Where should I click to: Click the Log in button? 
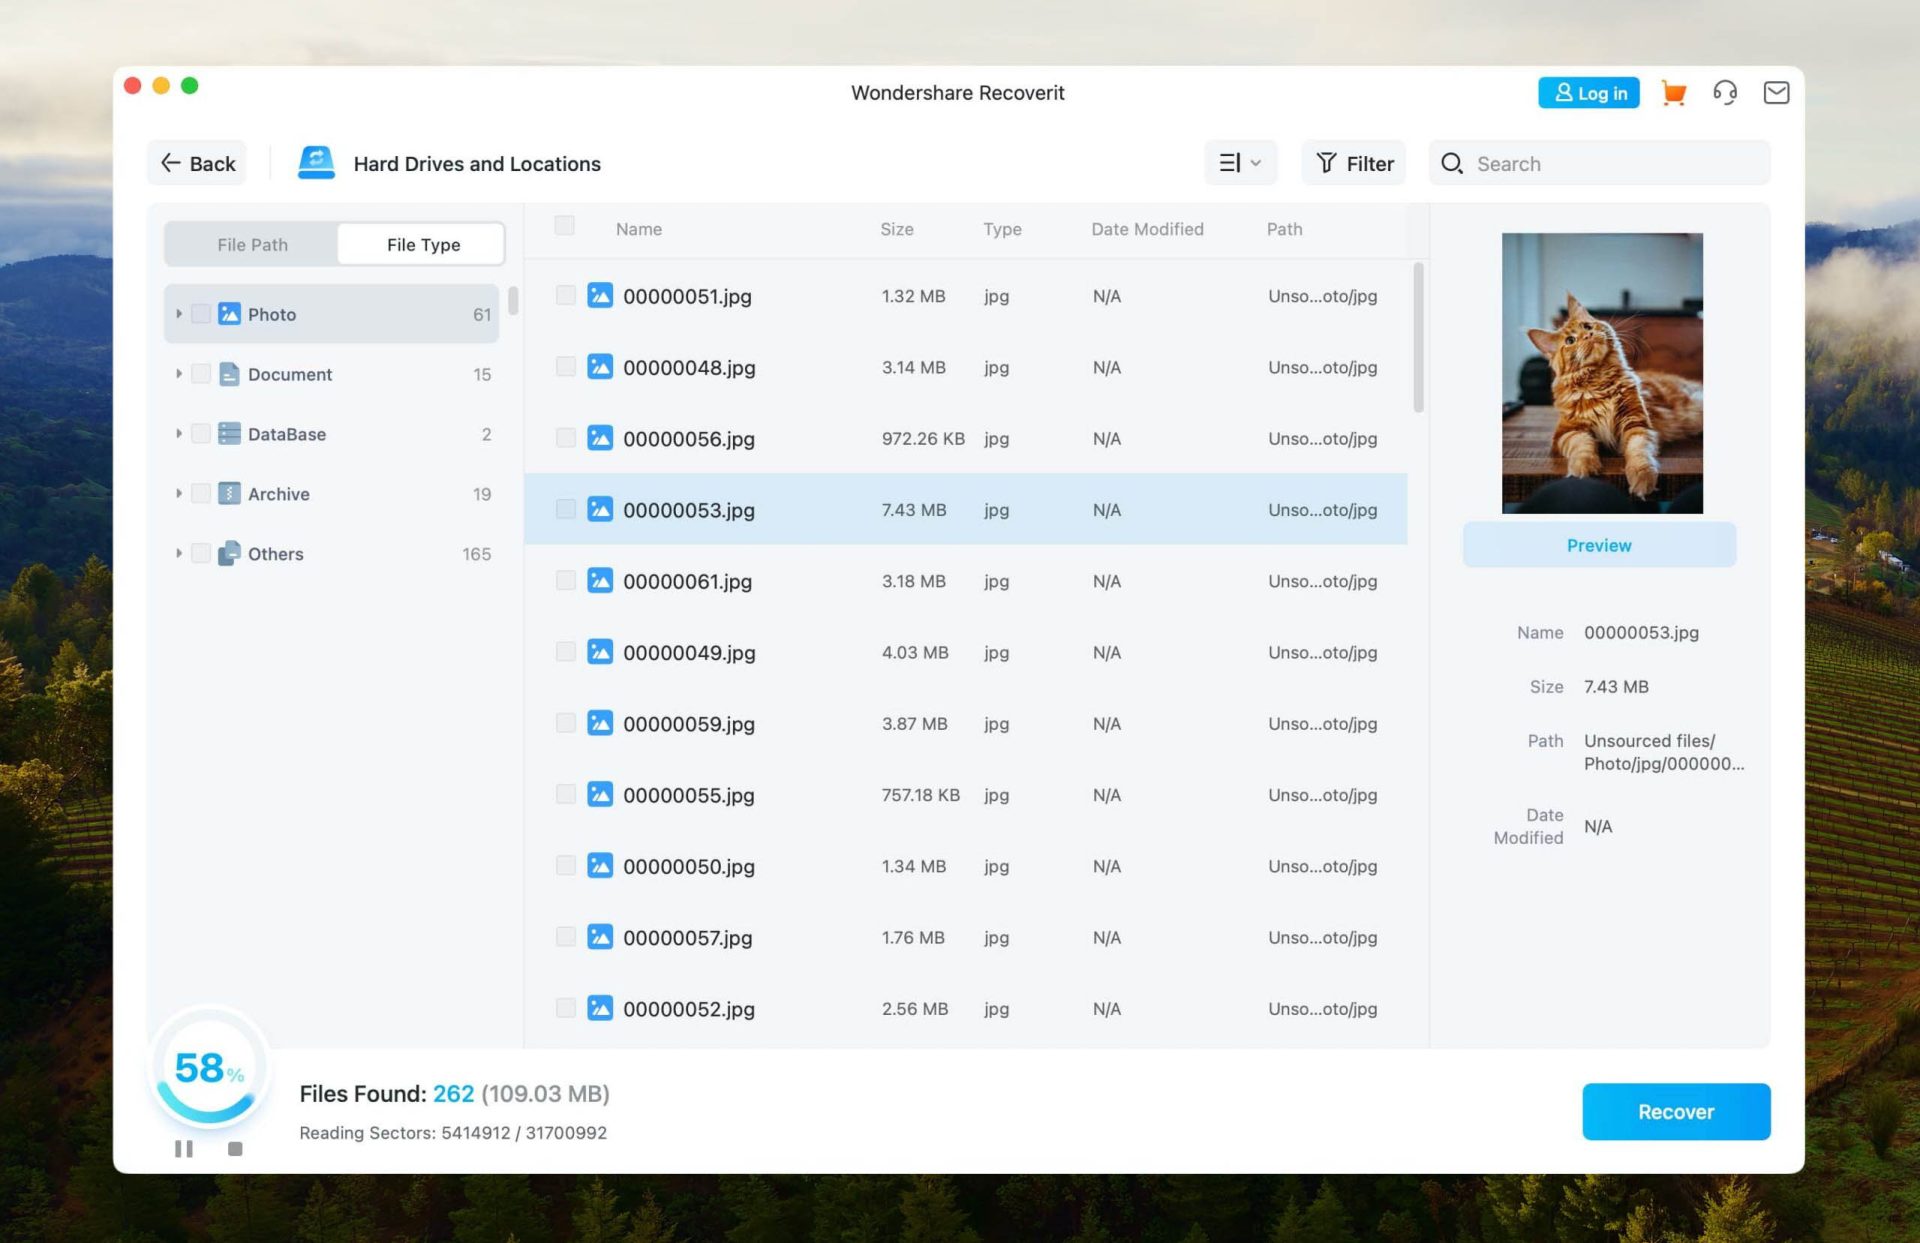pyautogui.click(x=1588, y=92)
